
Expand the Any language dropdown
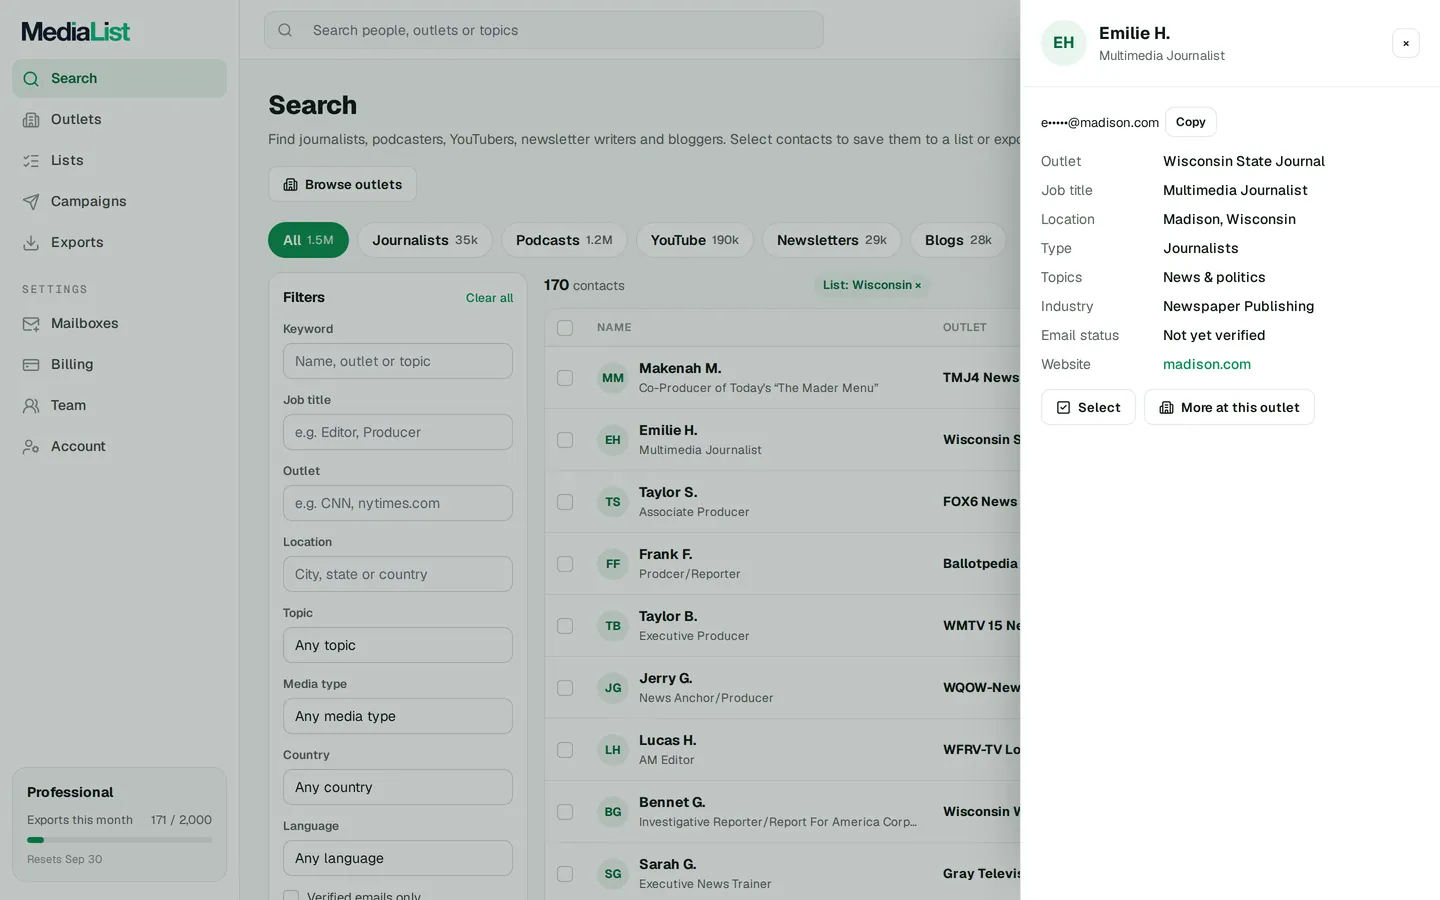click(x=398, y=858)
